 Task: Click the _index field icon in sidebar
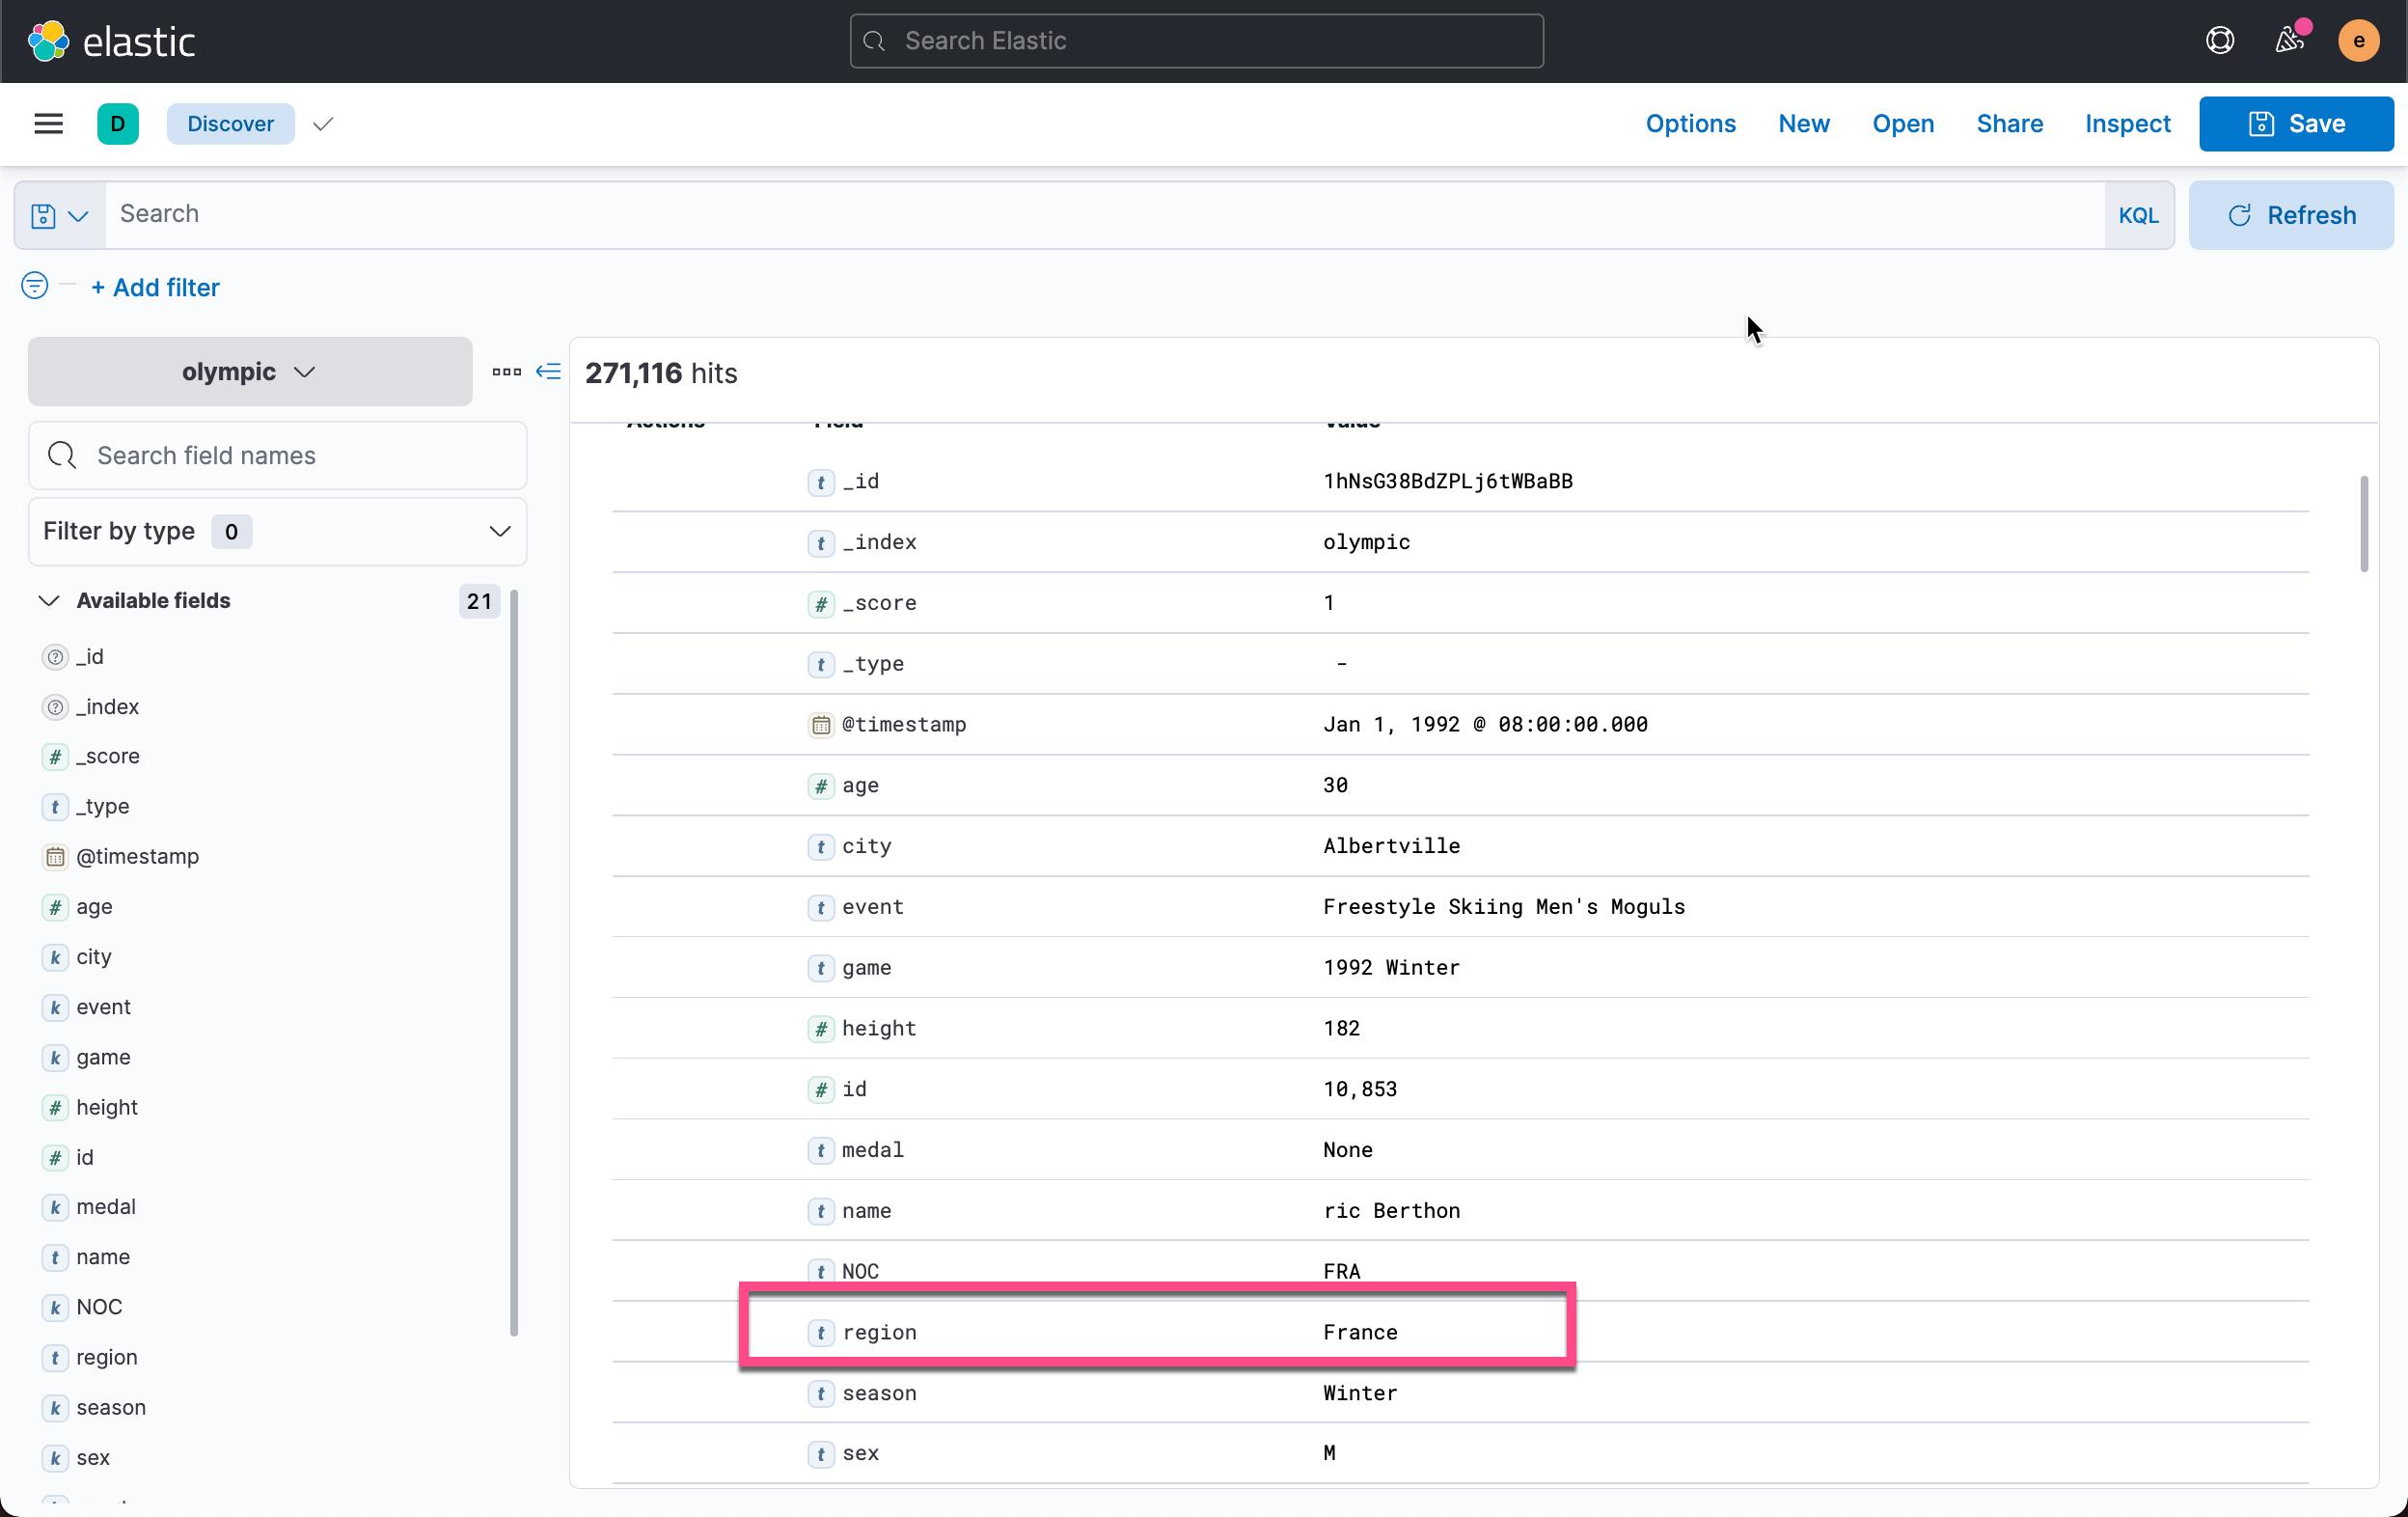coord(55,707)
